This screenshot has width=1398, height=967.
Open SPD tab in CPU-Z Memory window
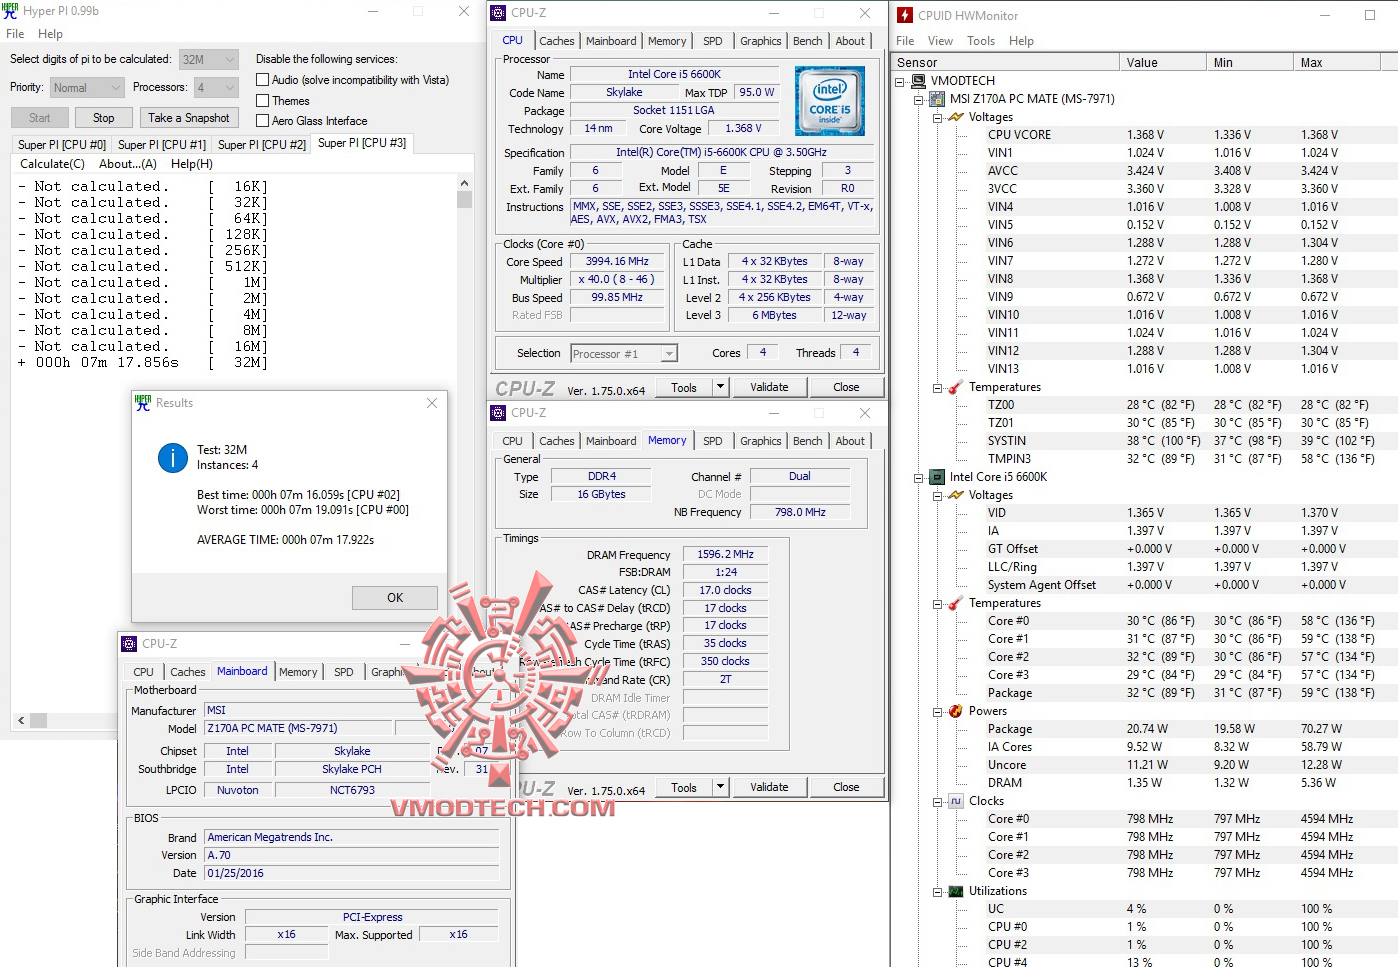point(713,441)
